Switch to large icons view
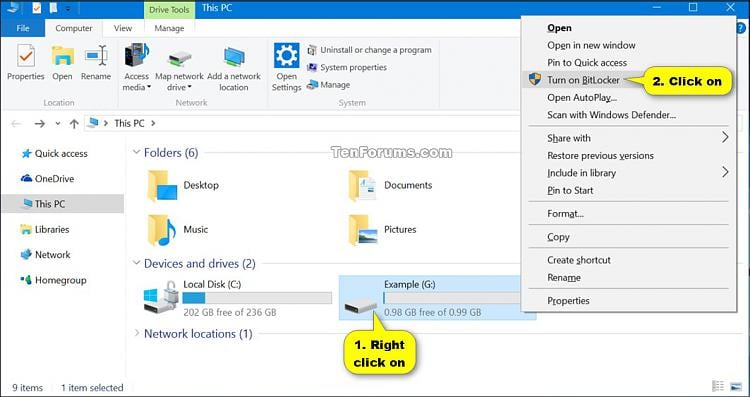This screenshot has height=397, width=750. coord(736,386)
